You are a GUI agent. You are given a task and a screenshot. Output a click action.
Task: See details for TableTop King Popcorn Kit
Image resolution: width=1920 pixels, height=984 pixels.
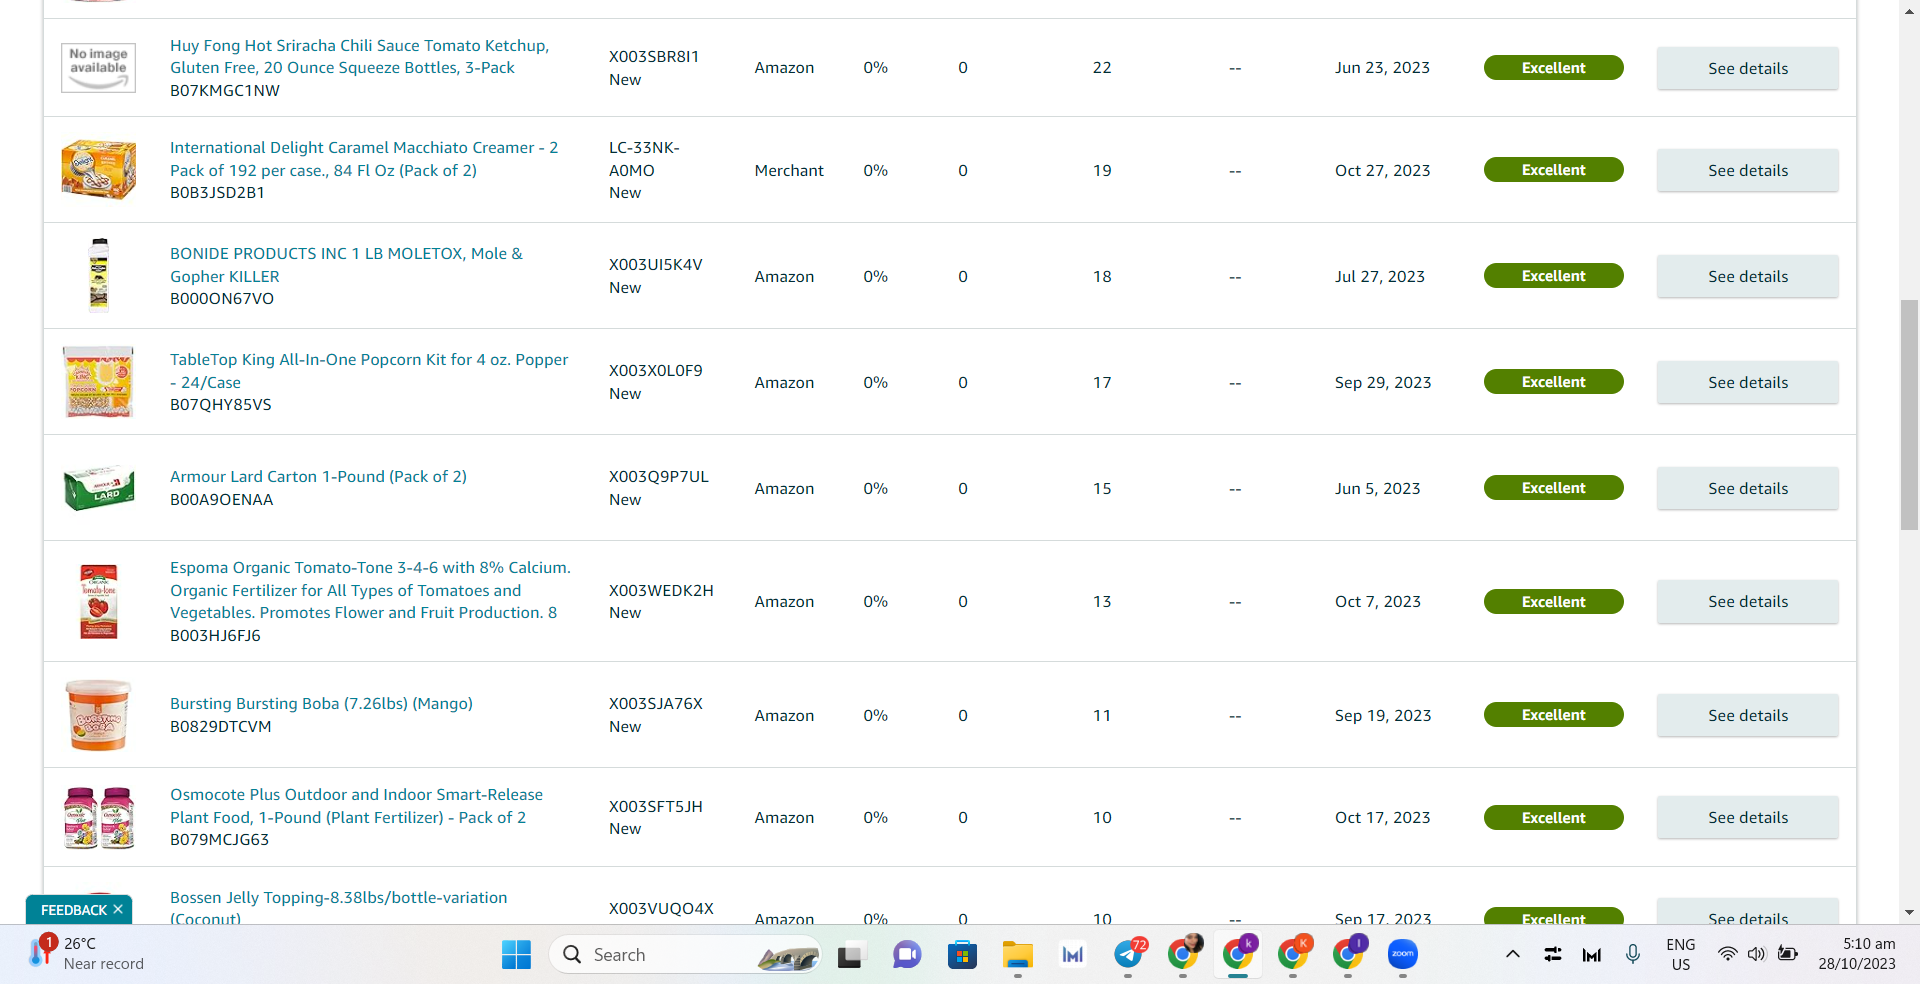1748,382
